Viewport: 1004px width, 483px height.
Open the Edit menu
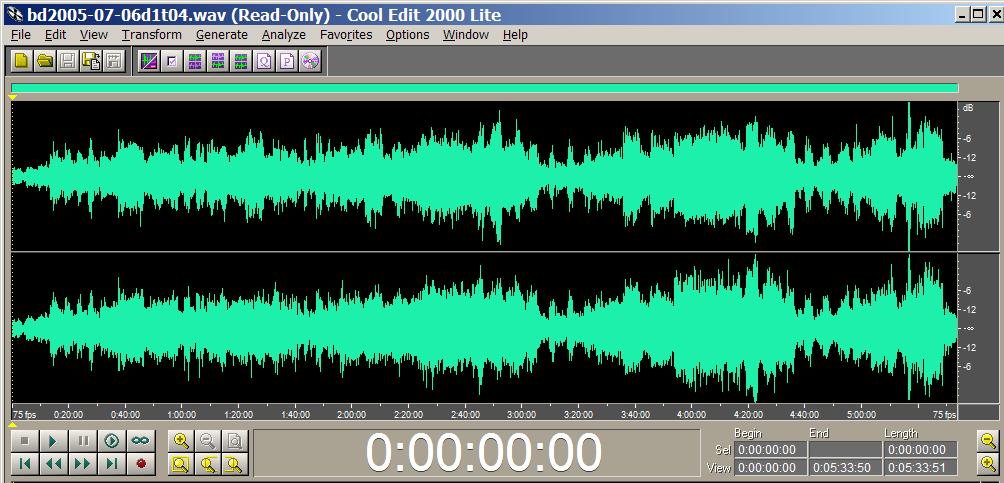pos(55,35)
